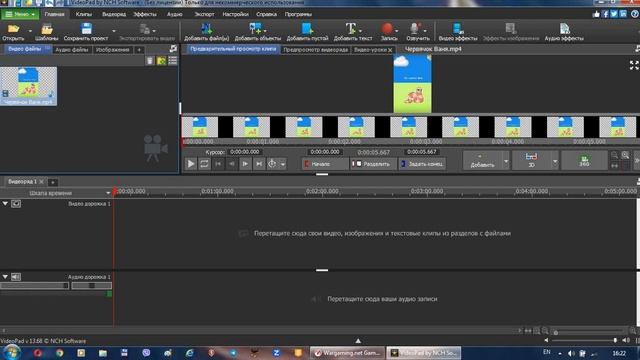The width and height of the screenshot is (640, 360).
Task: Click the Начало set start button
Action: [324, 164]
